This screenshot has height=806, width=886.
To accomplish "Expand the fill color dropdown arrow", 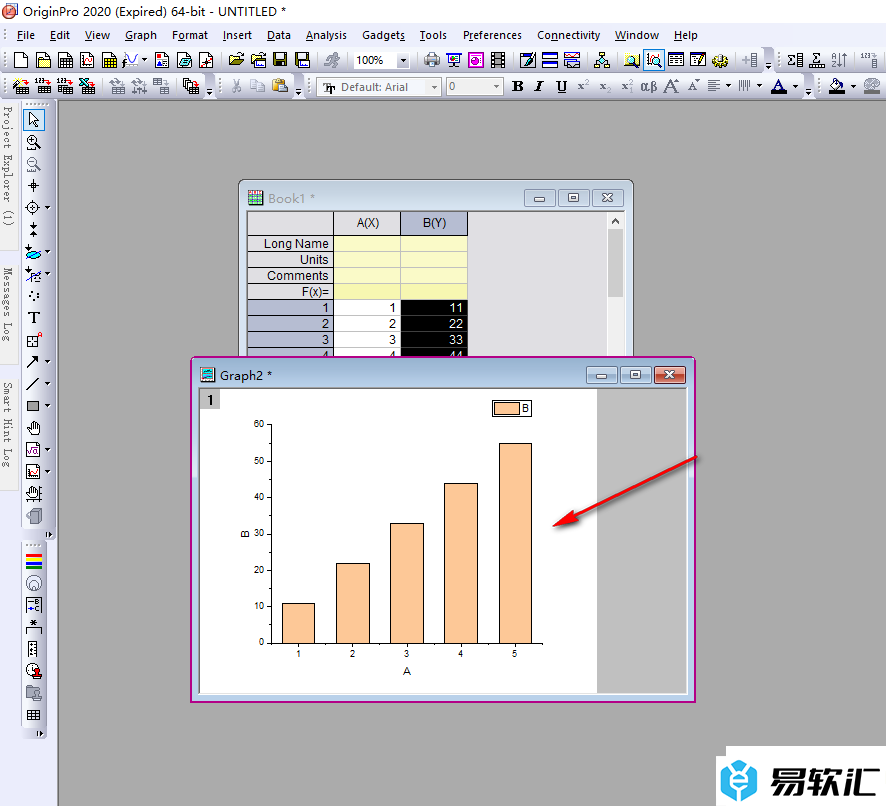I will click(853, 86).
